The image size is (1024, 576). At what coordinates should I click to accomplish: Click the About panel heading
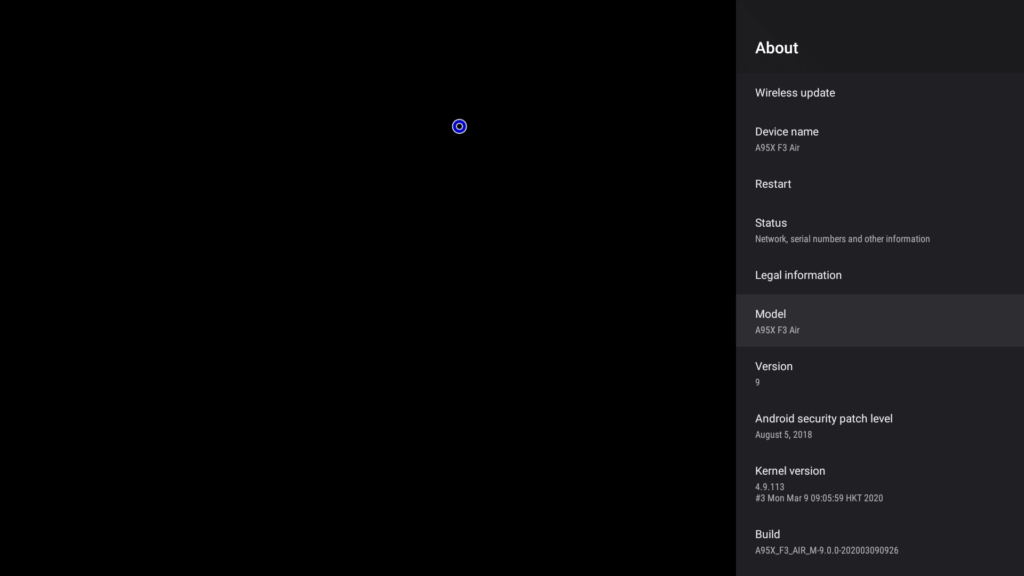pos(776,48)
